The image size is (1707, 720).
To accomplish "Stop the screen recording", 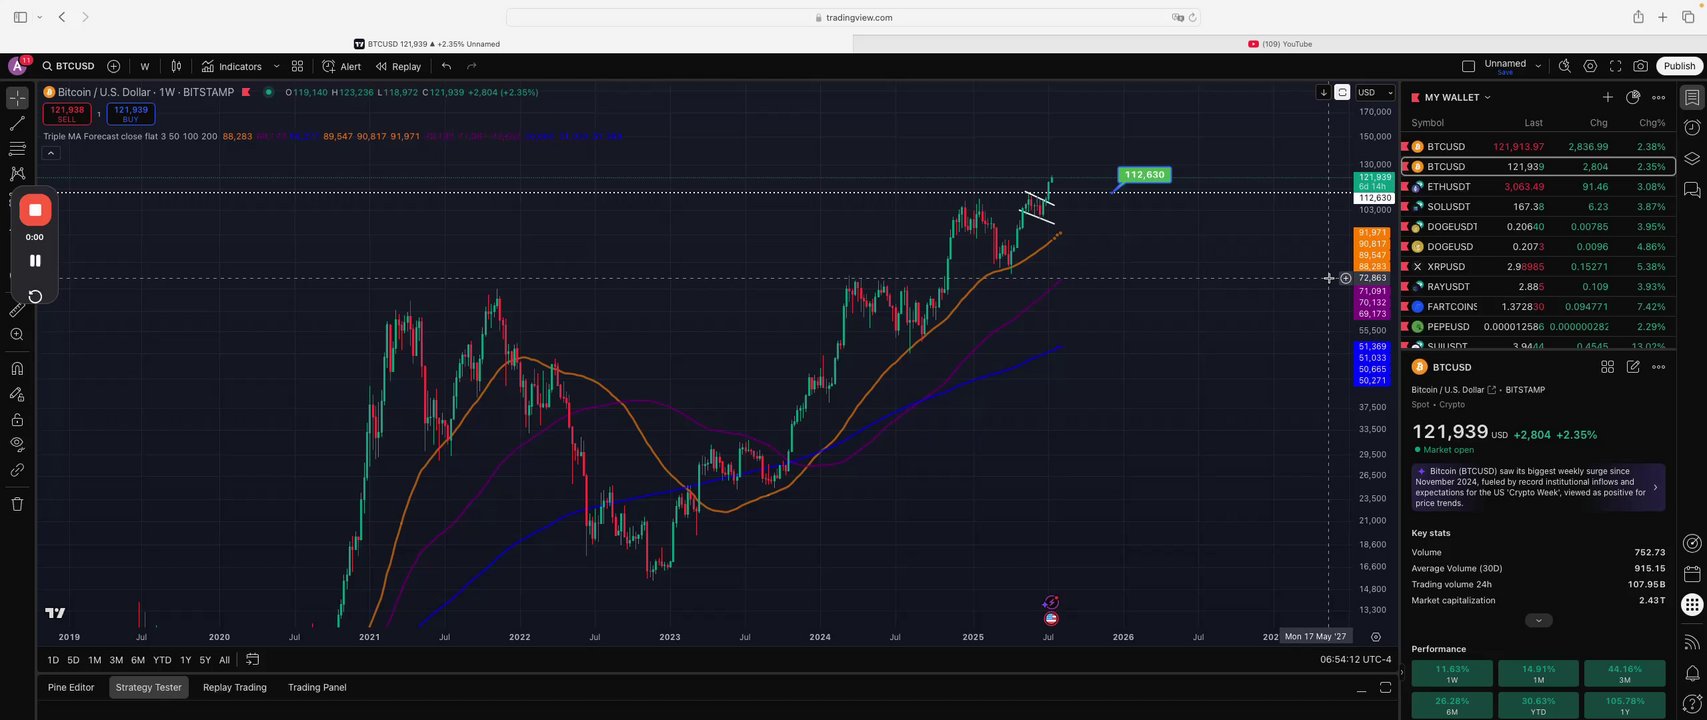I will click(35, 210).
